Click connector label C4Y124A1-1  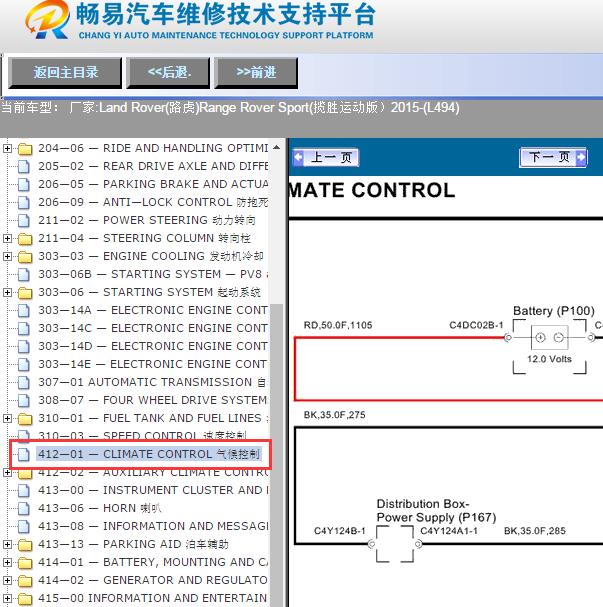(x=449, y=531)
